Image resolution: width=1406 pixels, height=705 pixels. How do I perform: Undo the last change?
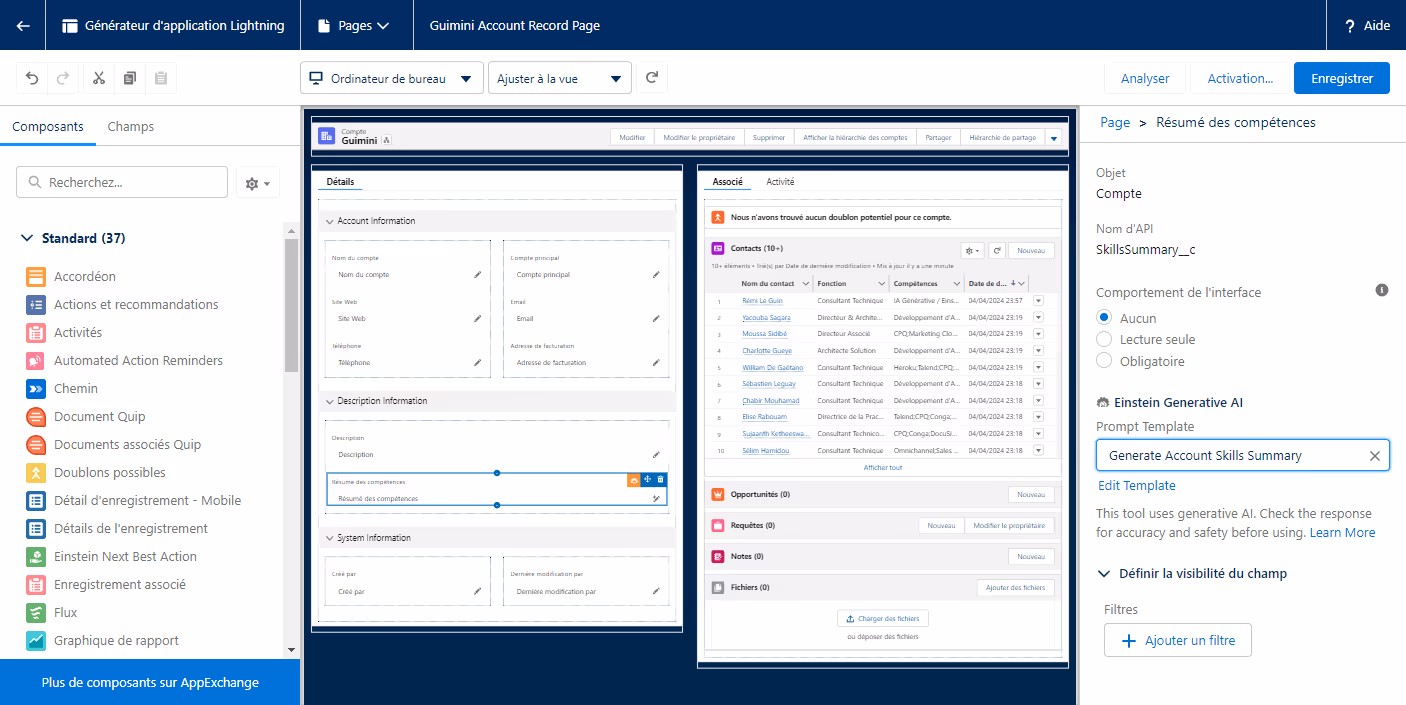click(x=33, y=78)
